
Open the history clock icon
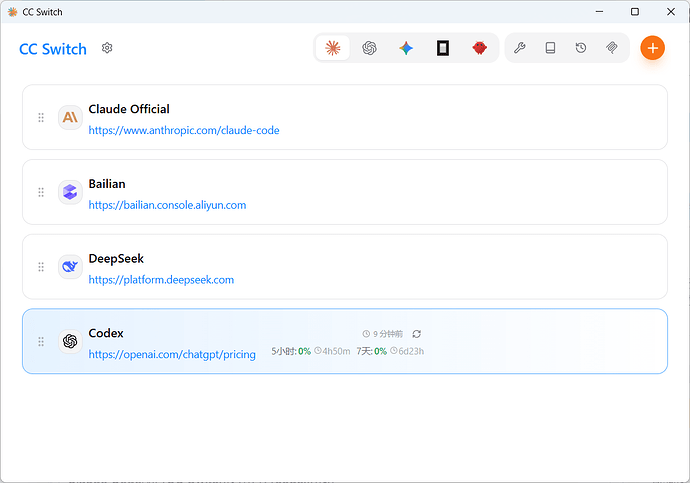581,48
